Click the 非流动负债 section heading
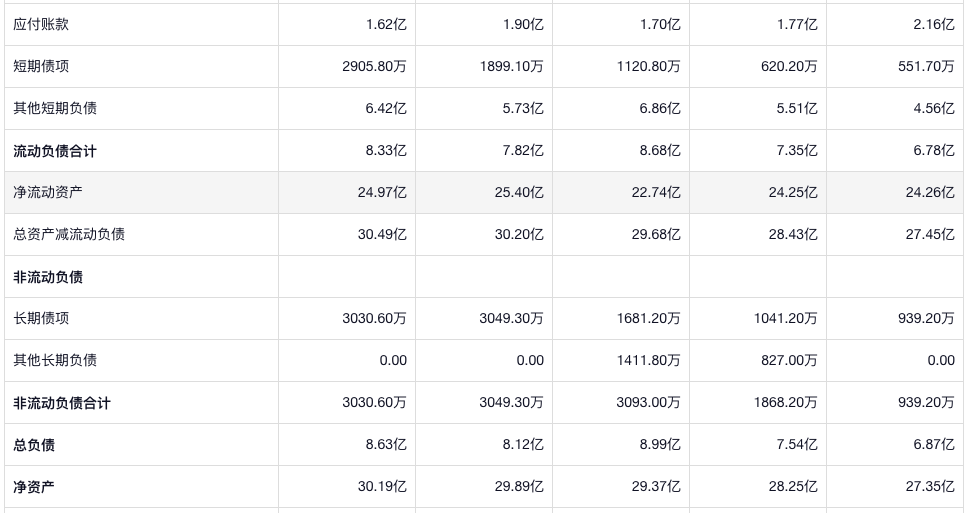 click(48, 277)
